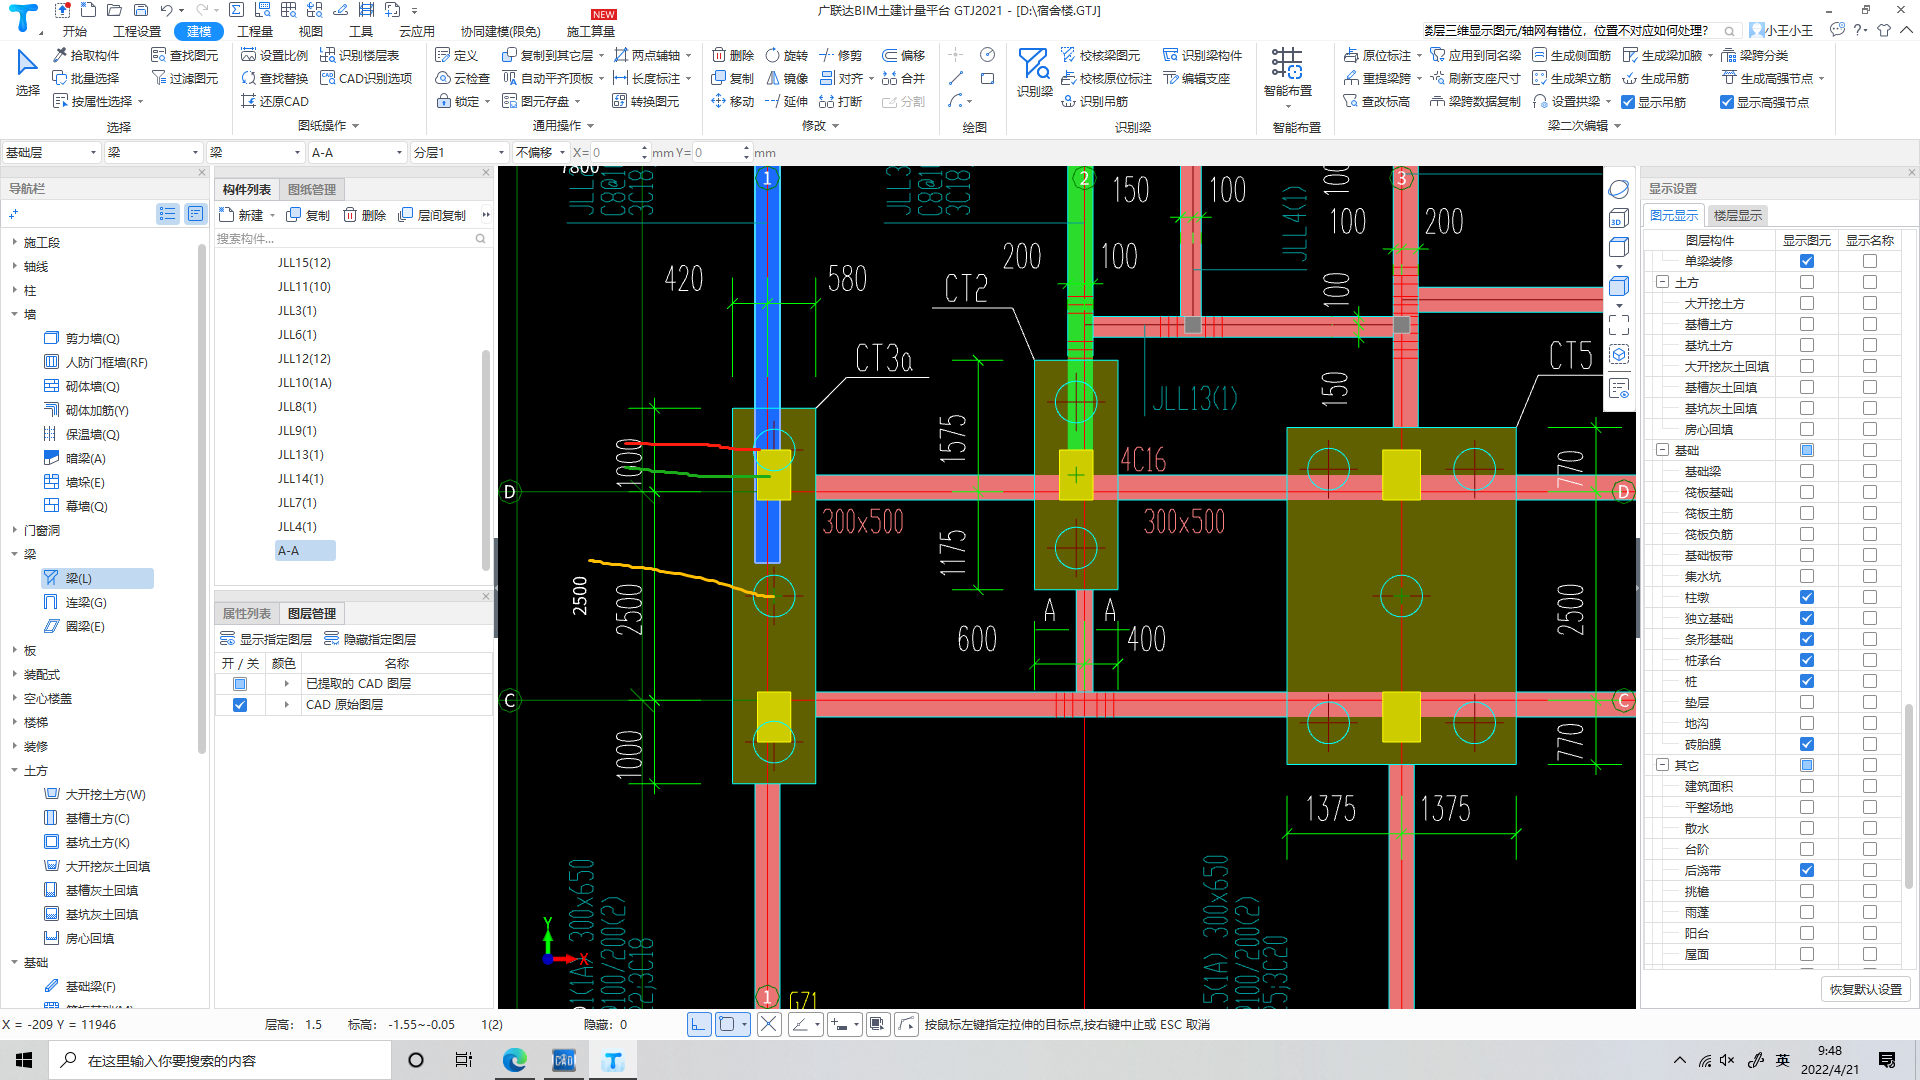Screen dimensions: 1920x1080
Task: Click the Windows taskbar search box
Action: click(220, 1060)
